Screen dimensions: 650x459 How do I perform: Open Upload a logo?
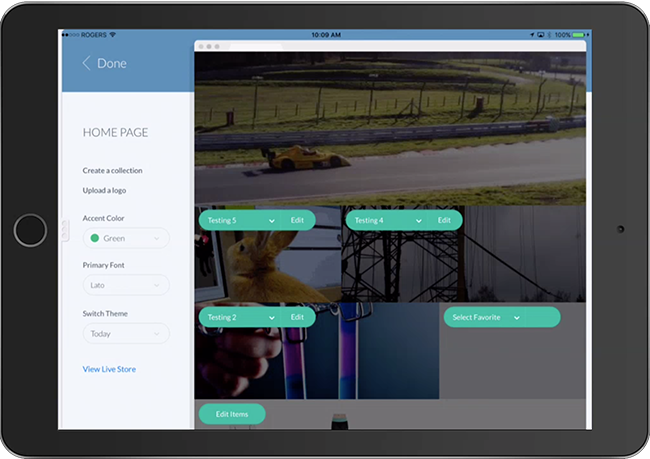click(104, 190)
